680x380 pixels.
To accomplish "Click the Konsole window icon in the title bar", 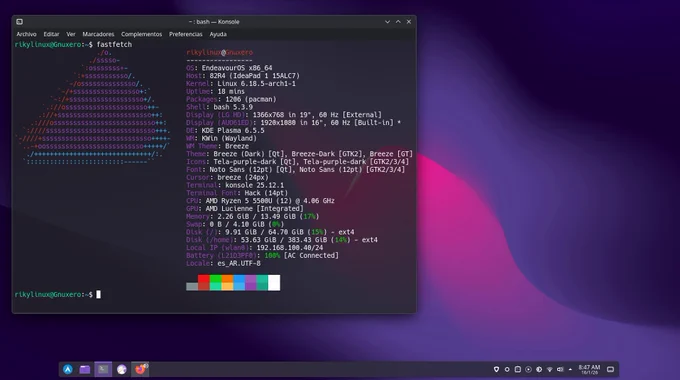I will tap(20, 22).
